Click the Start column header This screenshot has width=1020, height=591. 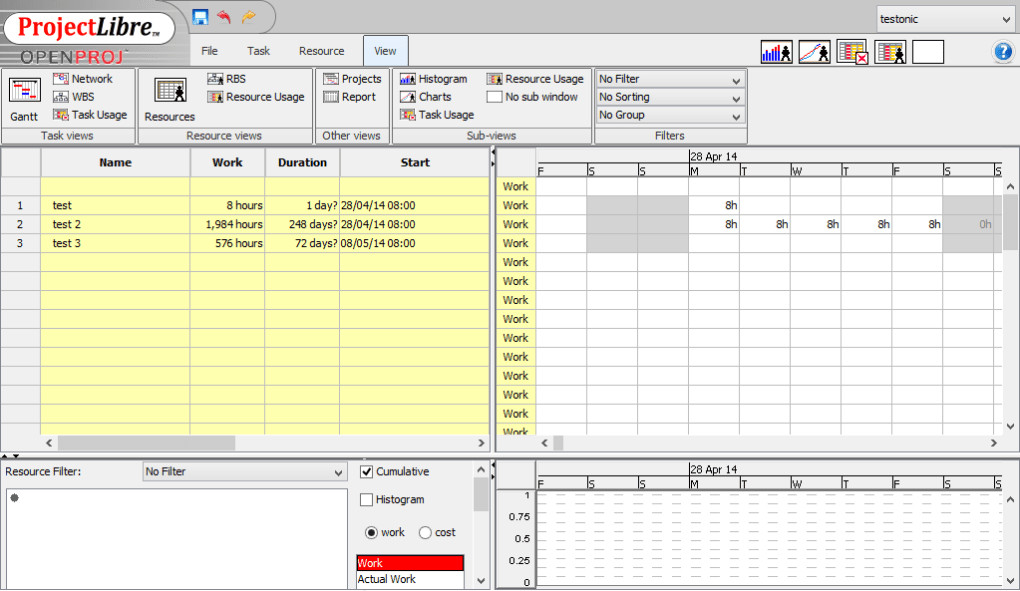pyautogui.click(x=414, y=163)
